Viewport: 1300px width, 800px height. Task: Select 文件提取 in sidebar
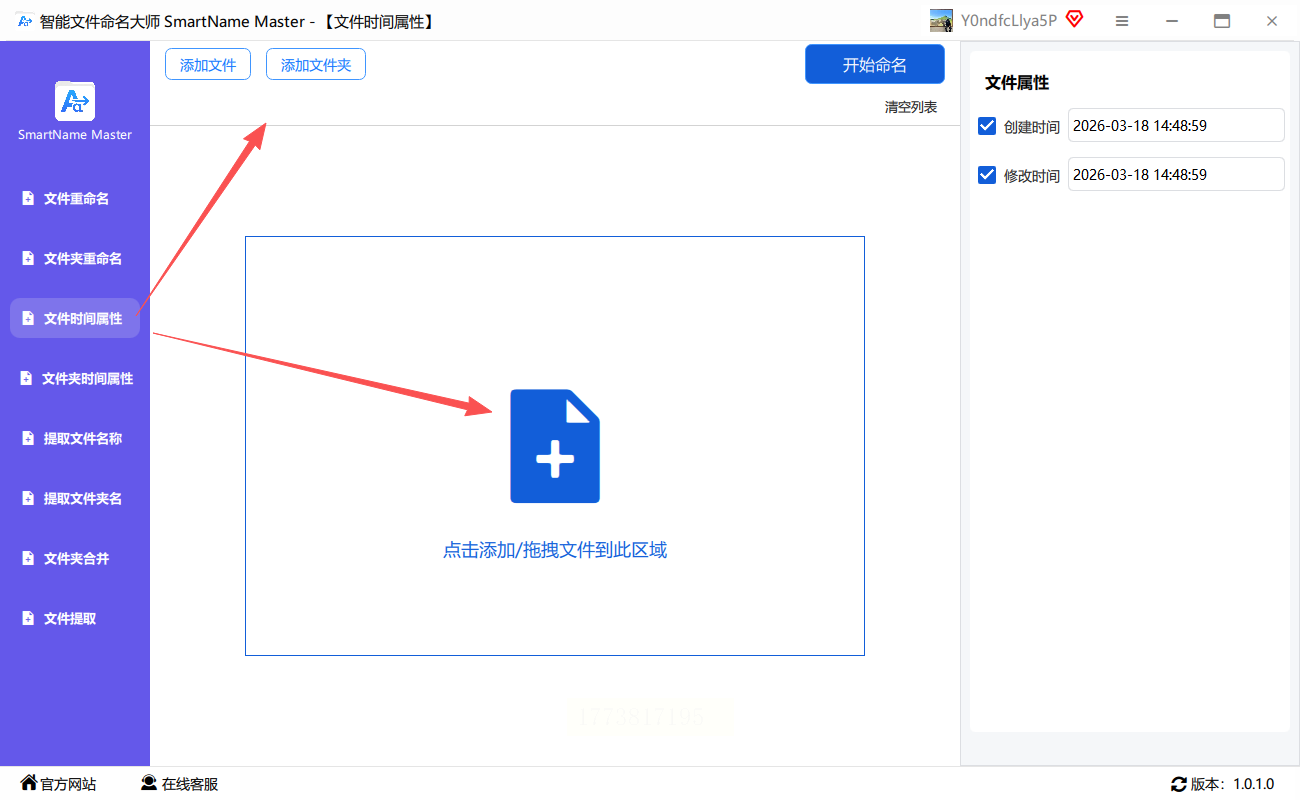tap(75, 618)
